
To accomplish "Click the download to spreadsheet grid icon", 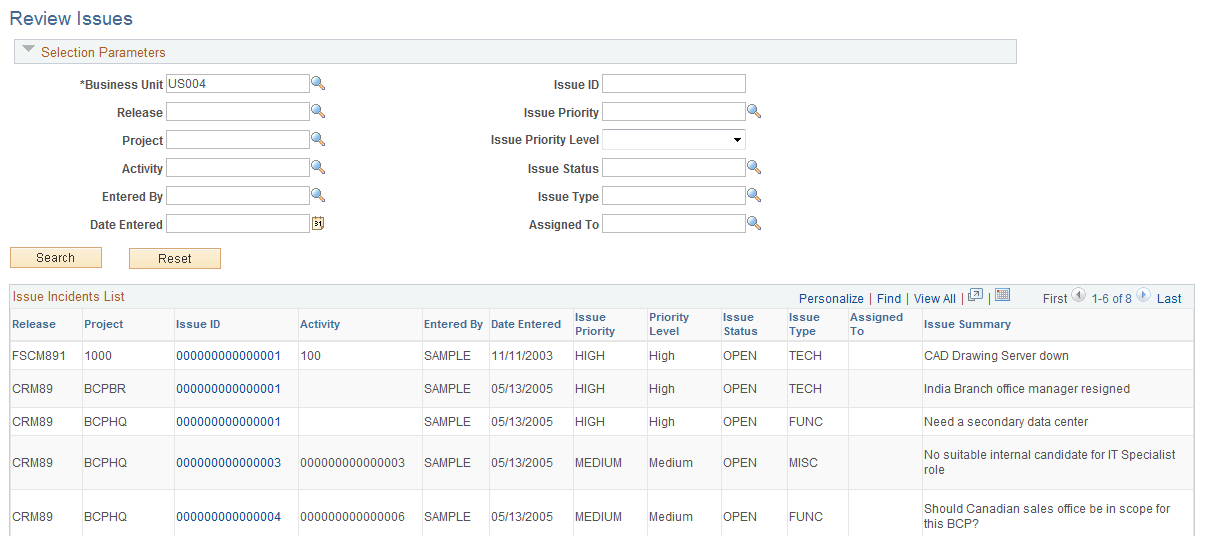I will (x=1003, y=296).
